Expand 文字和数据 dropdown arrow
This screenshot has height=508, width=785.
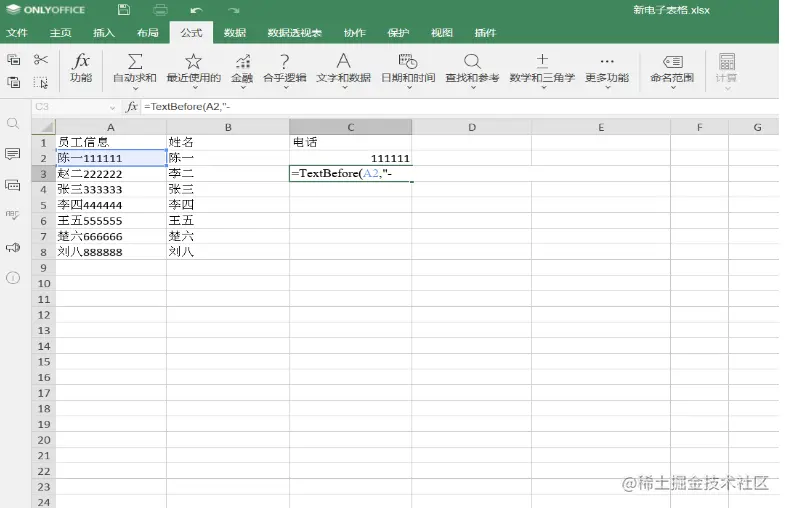pos(344,88)
